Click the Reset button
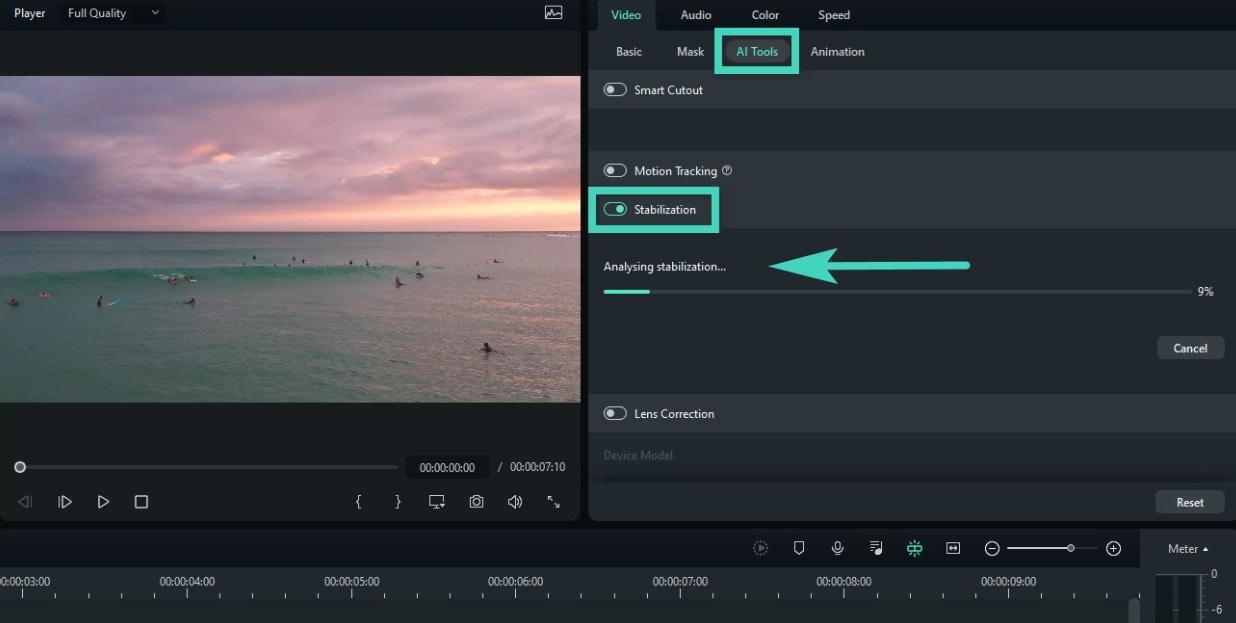1236x623 pixels. 1190,502
